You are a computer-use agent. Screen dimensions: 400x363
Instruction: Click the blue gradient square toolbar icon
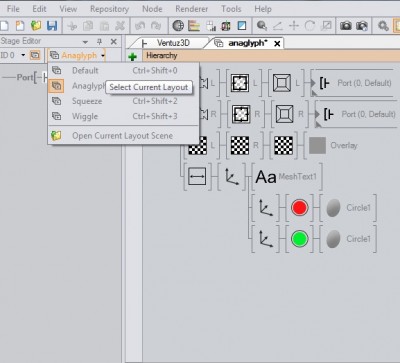point(242,26)
